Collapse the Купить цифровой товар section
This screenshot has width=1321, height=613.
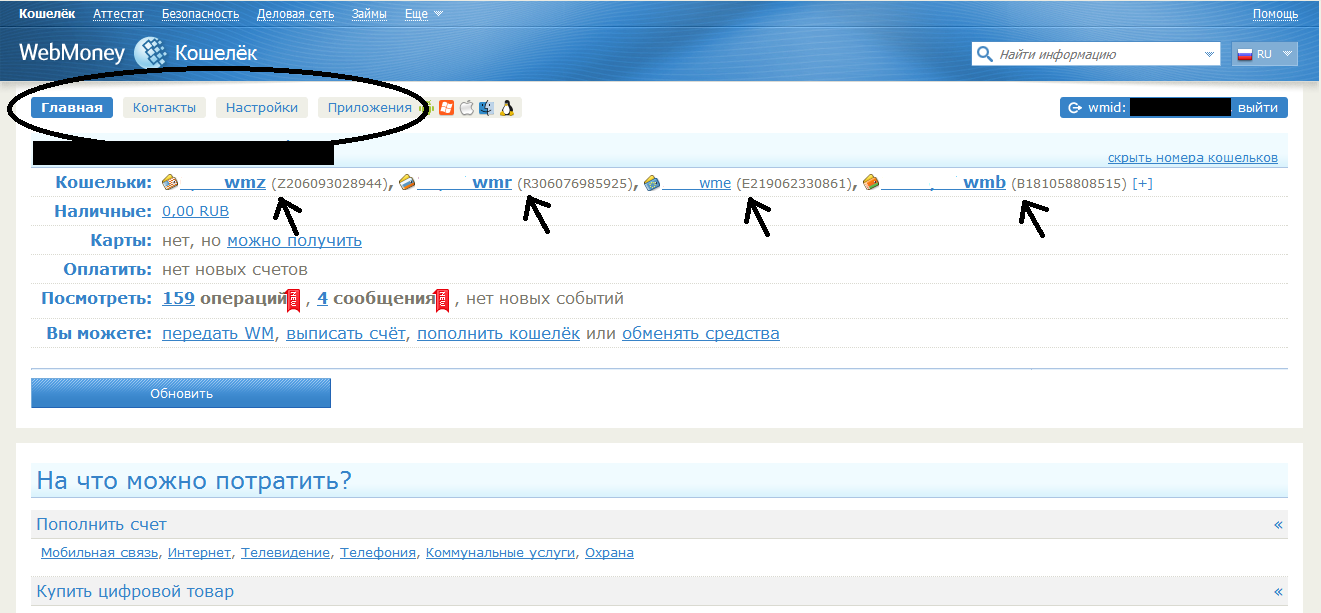[x=1278, y=592]
